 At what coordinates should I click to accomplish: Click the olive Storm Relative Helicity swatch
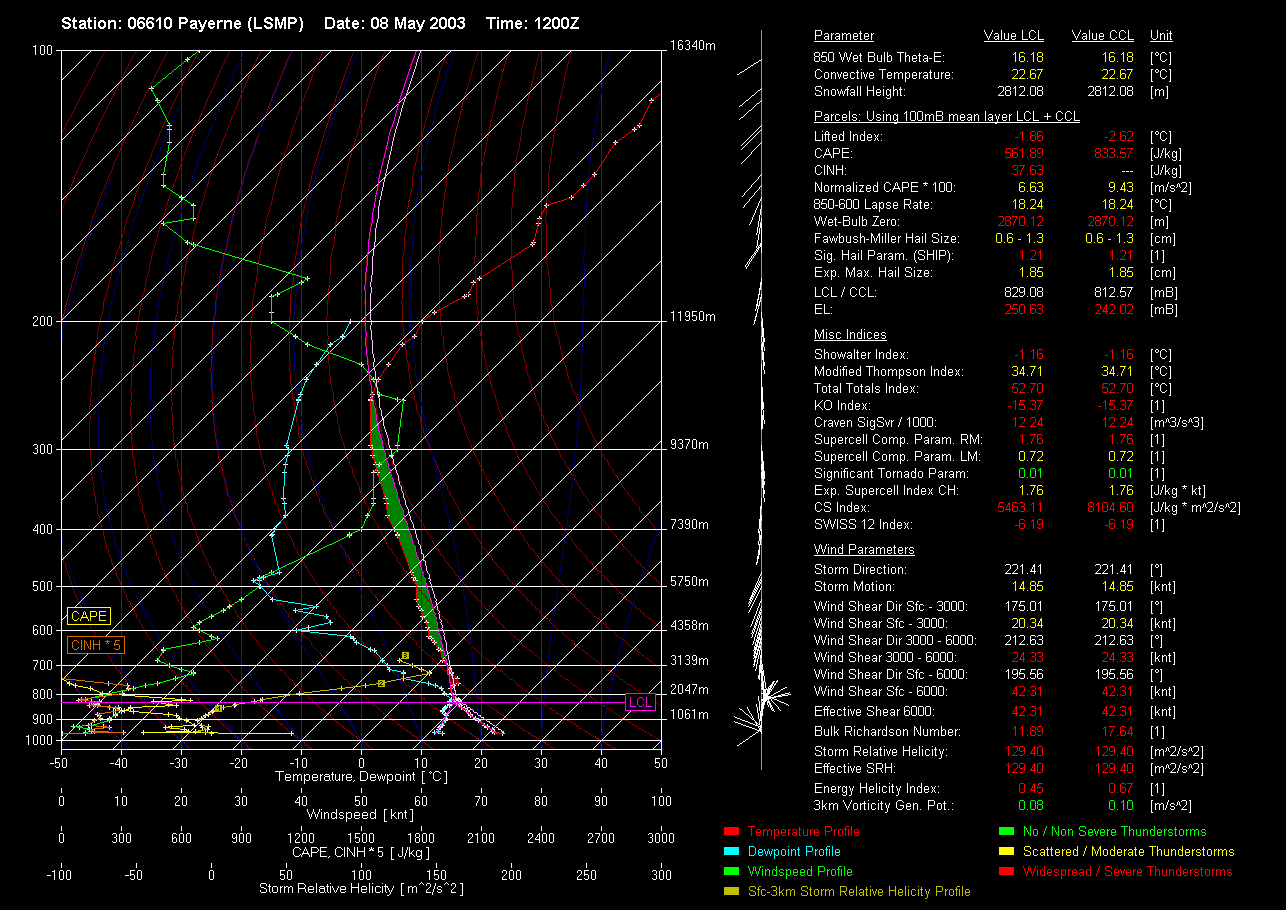(x=729, y=892)
